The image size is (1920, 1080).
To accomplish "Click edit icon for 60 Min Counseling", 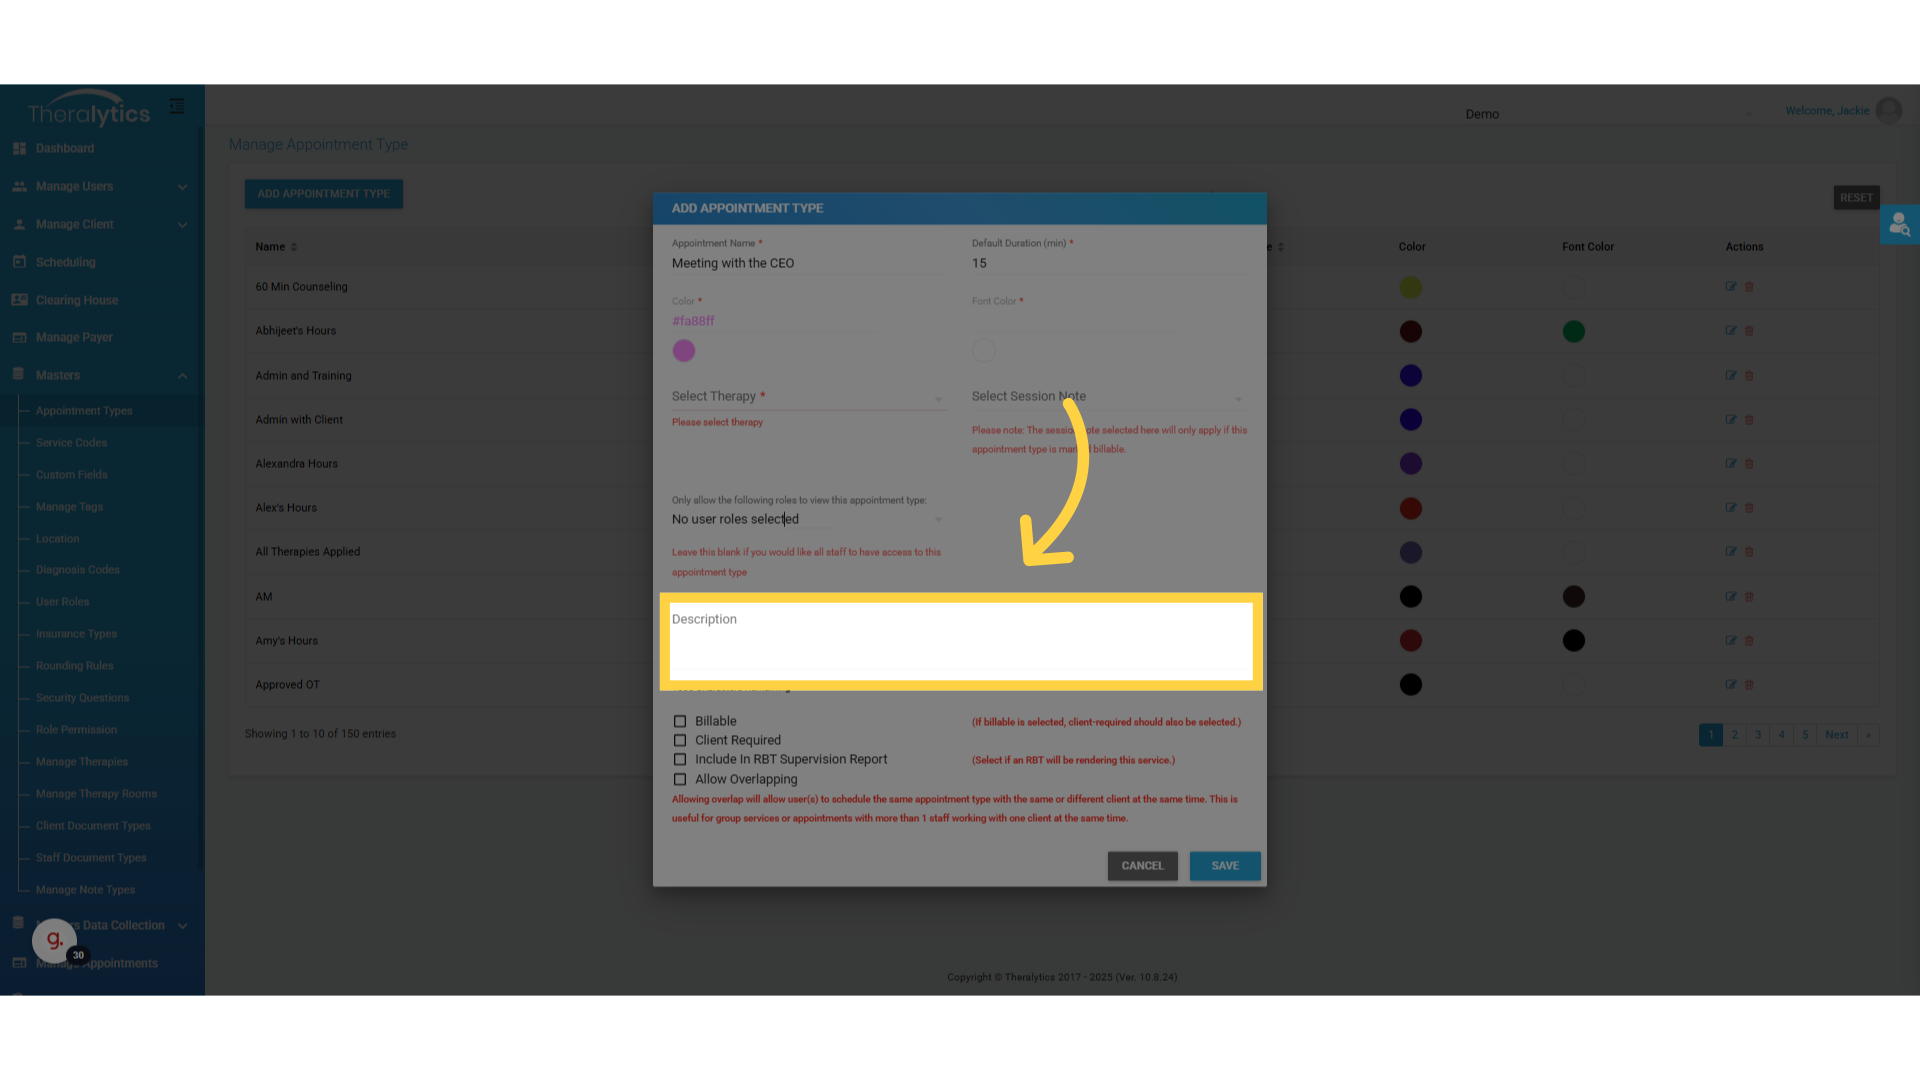I will click(1730, 287).
